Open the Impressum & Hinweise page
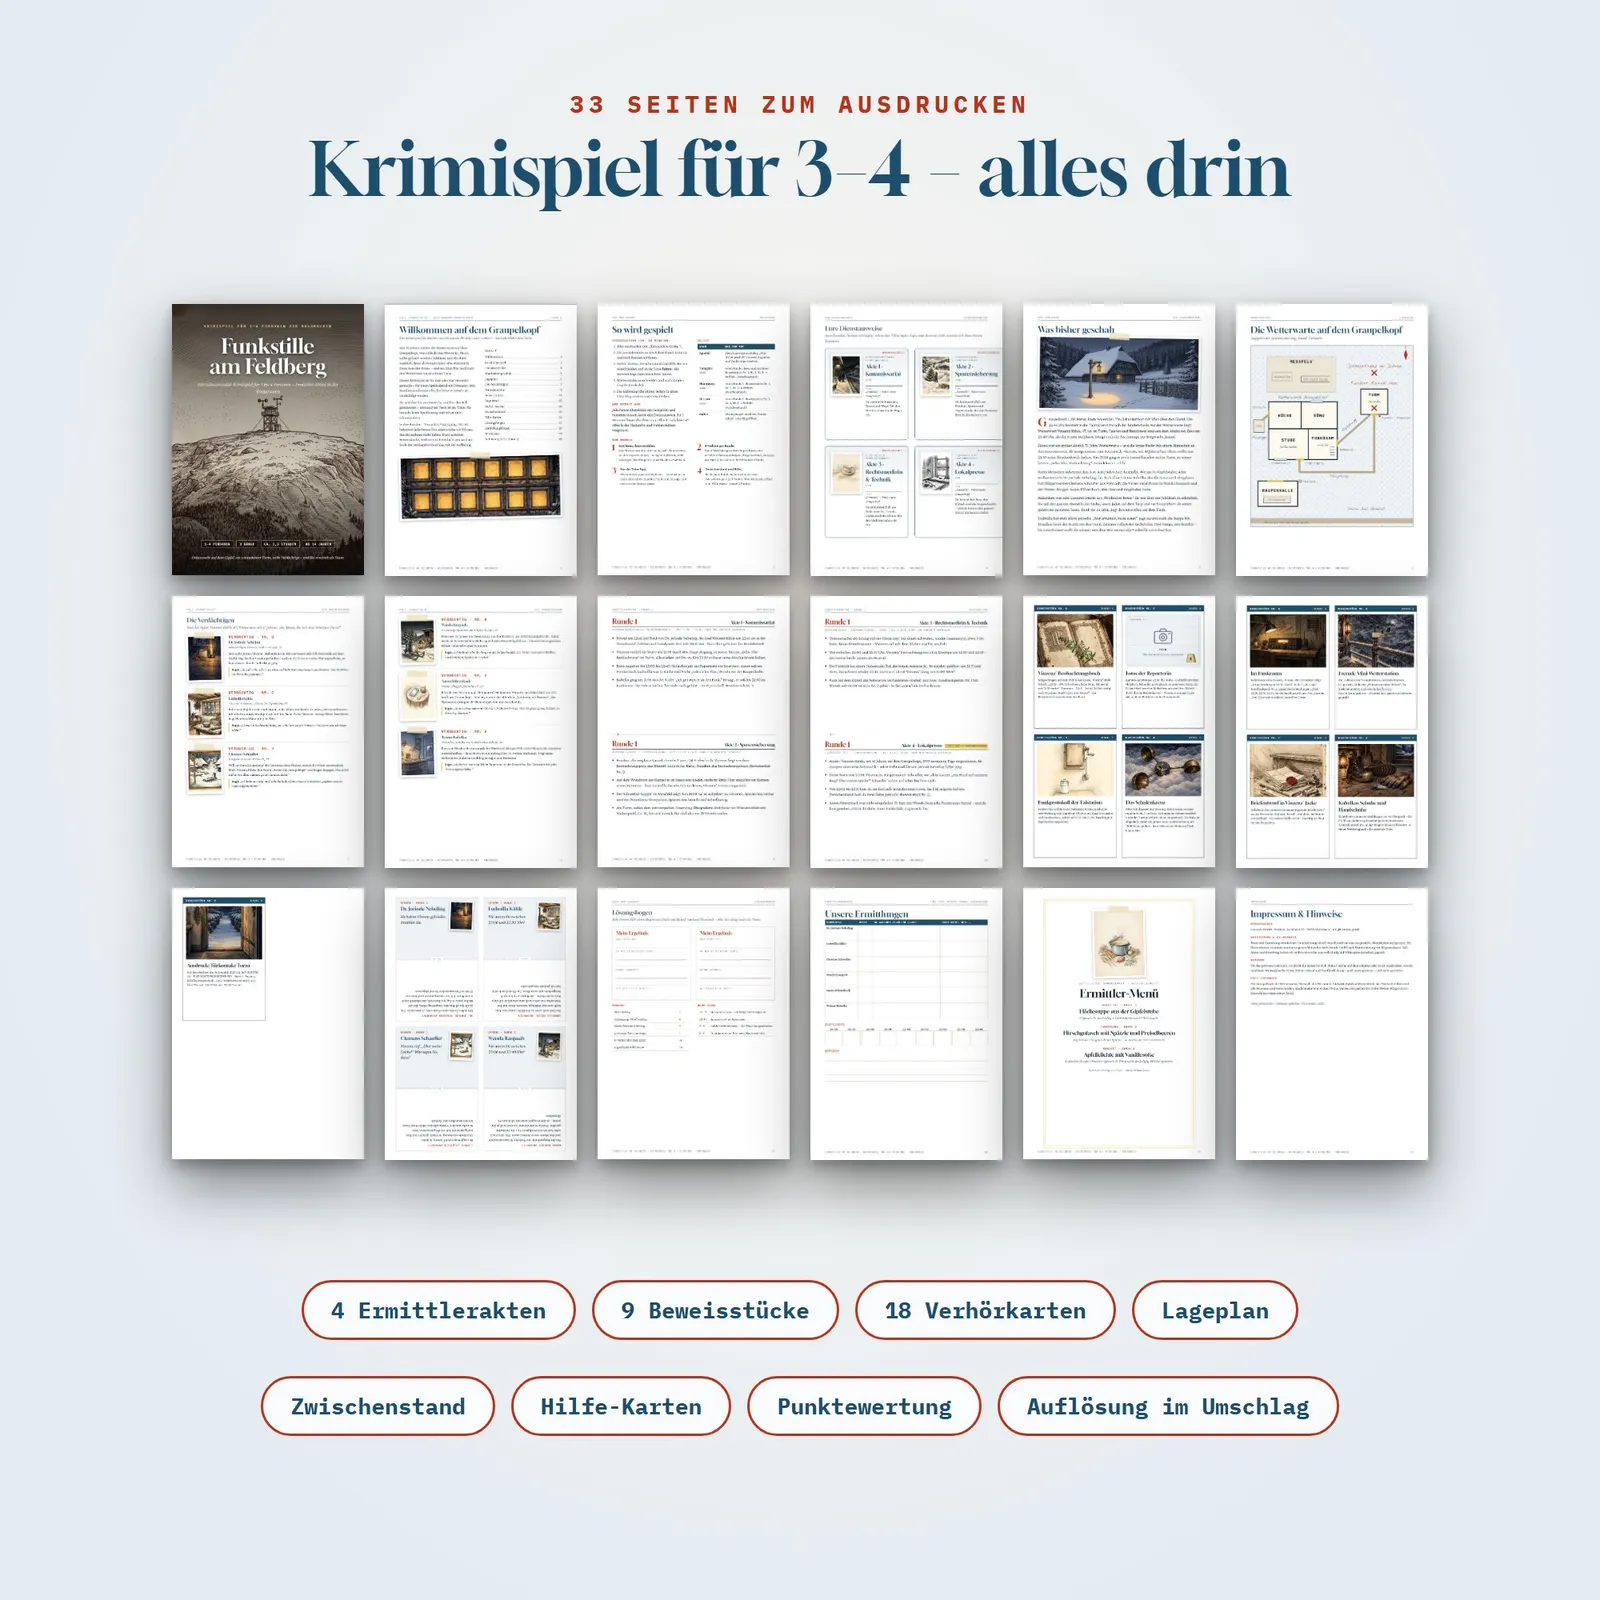The height and width of the screenshot is (1600, 1600). [x=1332, y=1024]
